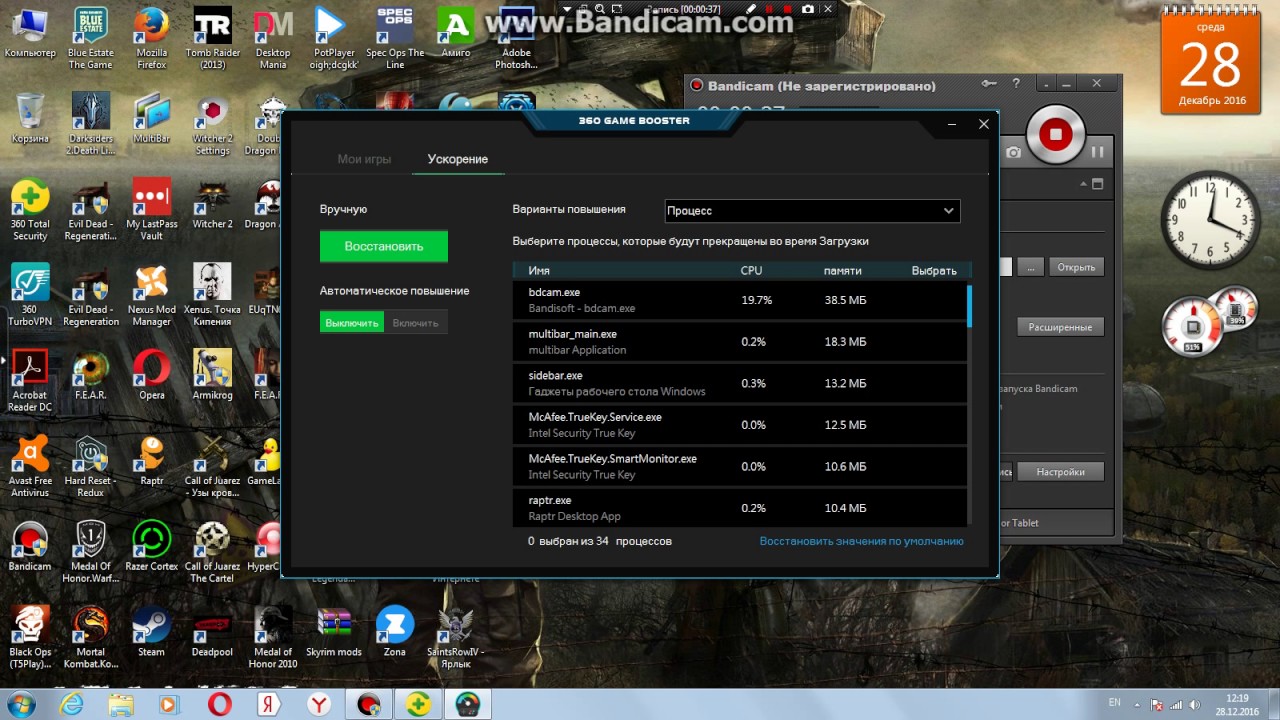Image resolution: width=1280 pixels, height=720 pixels.
Task: Sort processes by памяти column header
Action: 843,270
